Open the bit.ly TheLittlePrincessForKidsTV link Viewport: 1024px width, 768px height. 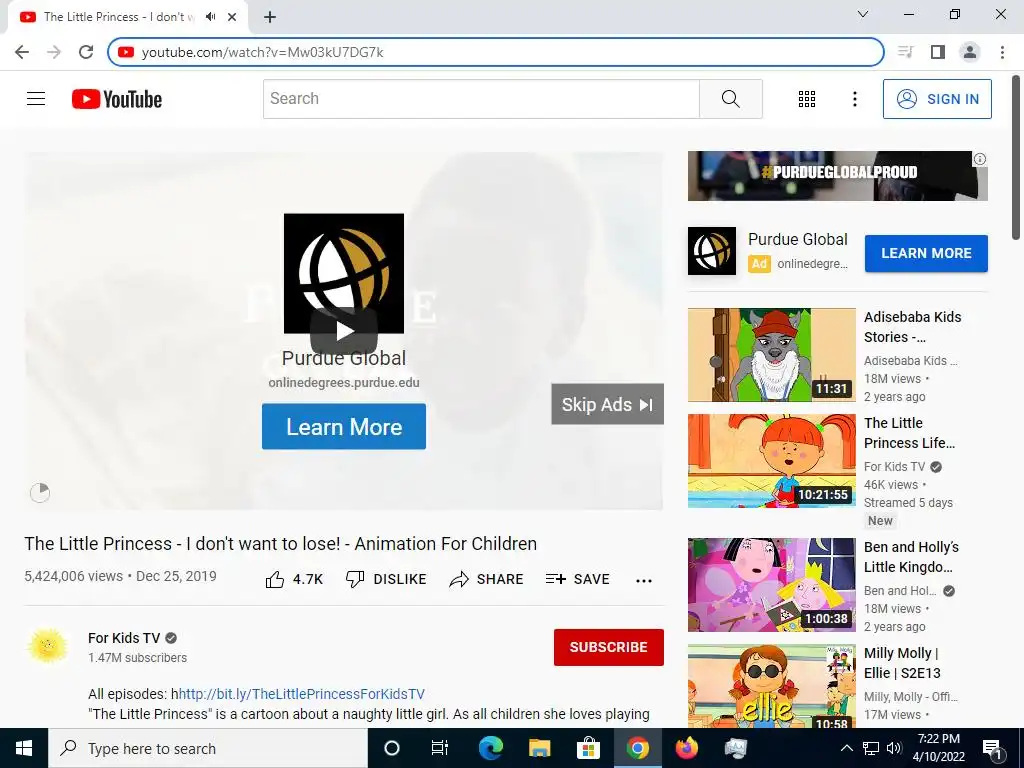click(302, 694)
